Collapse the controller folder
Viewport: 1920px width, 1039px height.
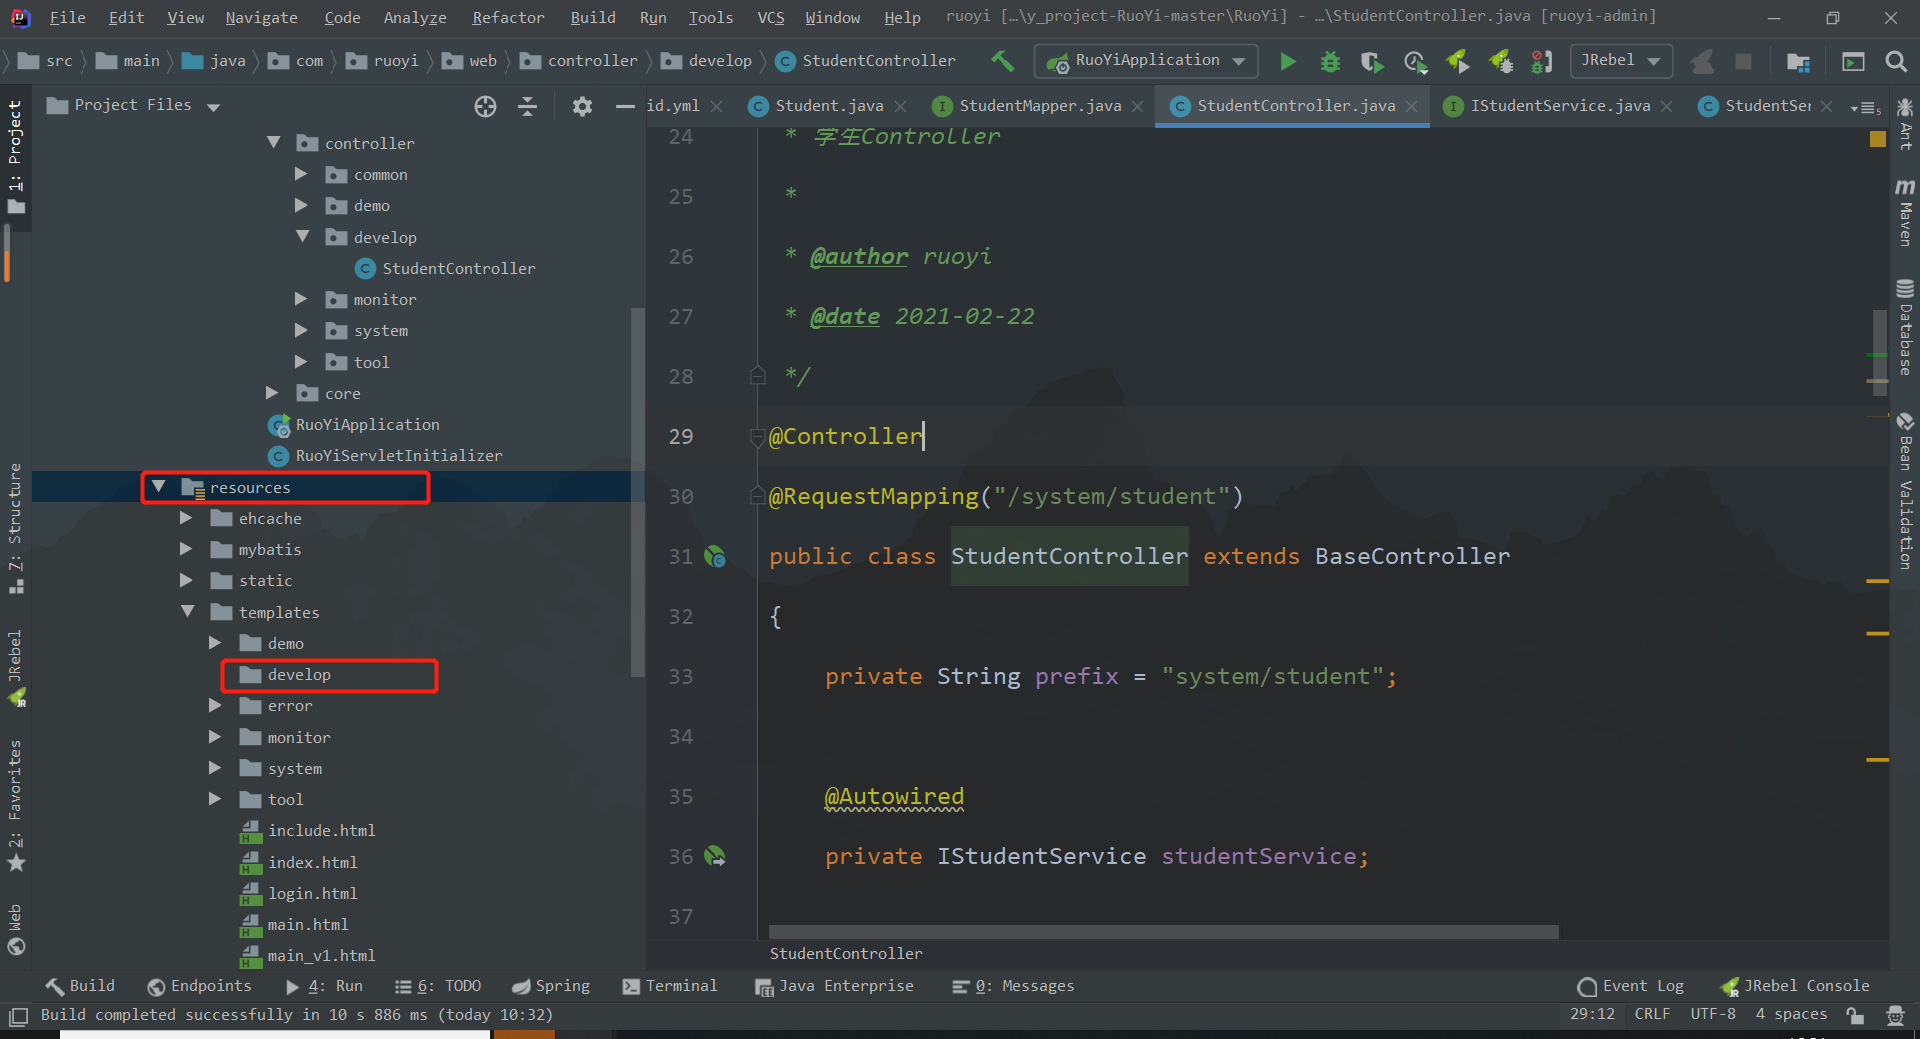[273, 143]
